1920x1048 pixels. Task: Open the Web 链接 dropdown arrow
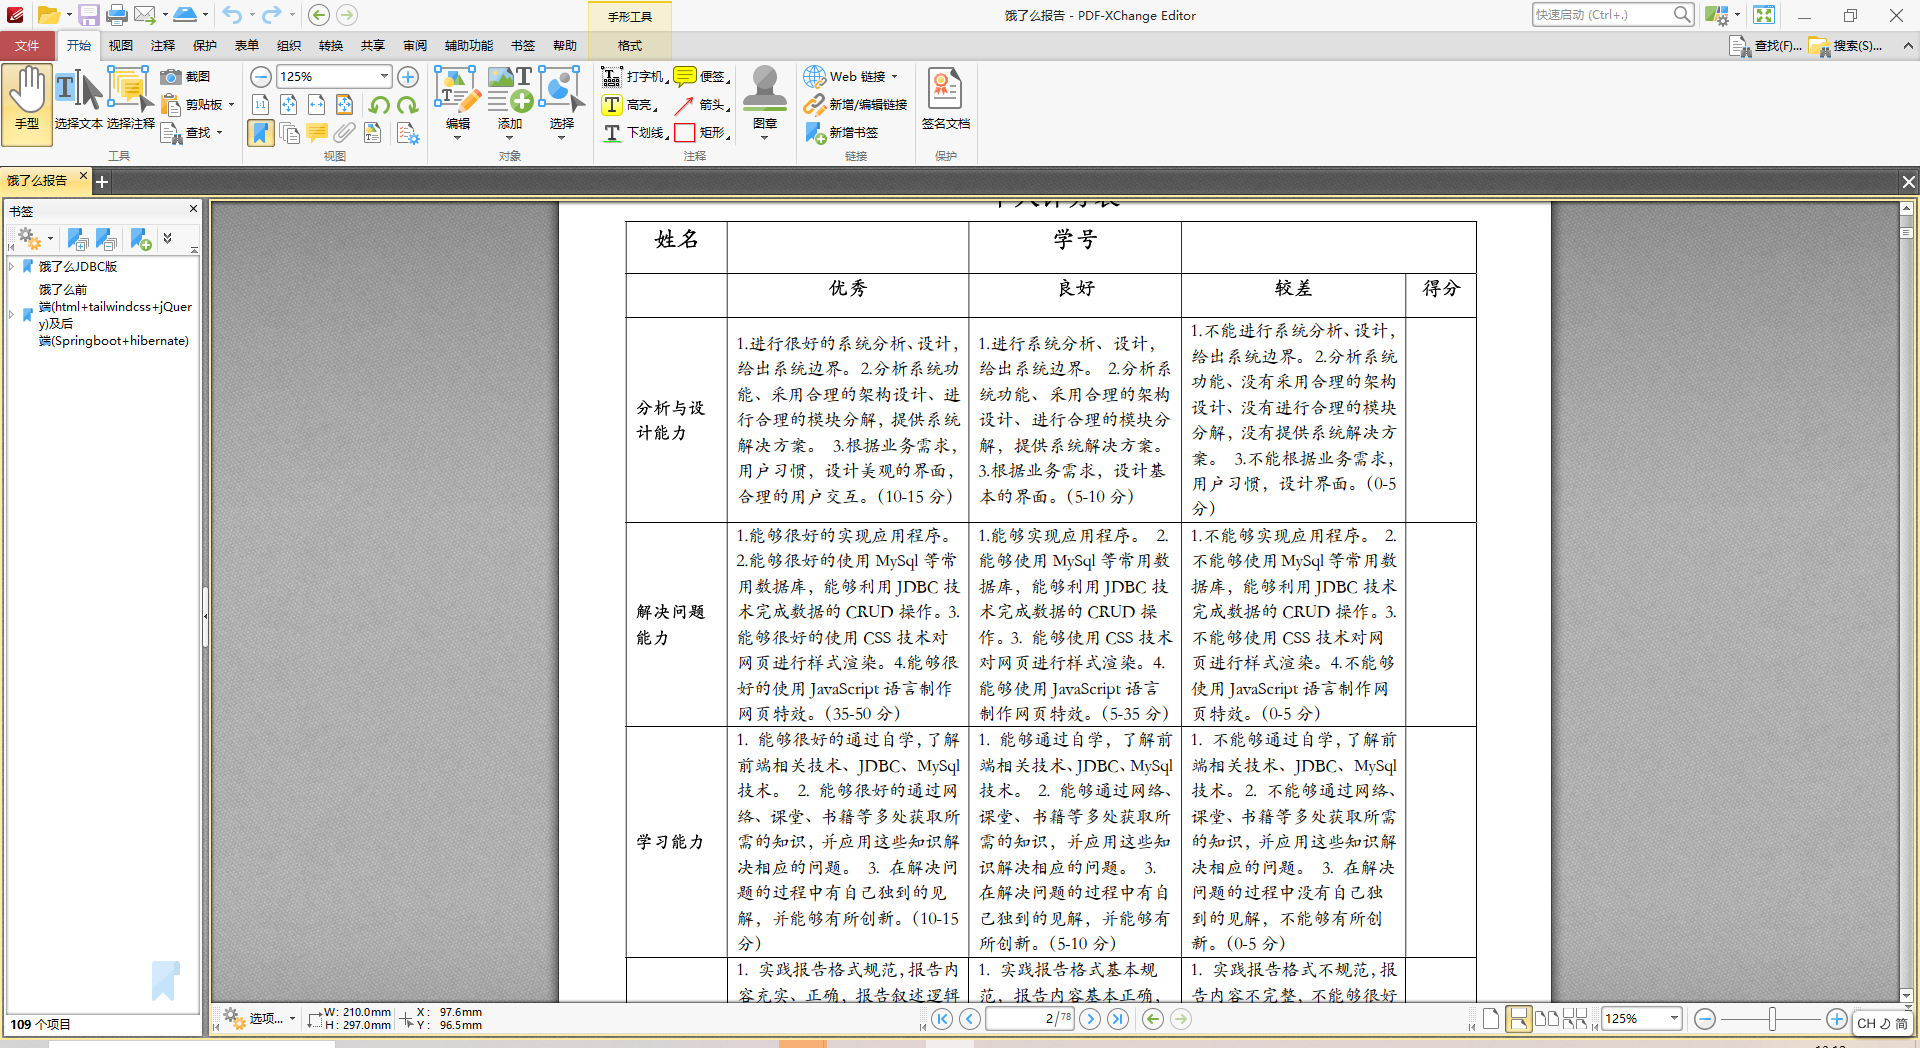(x=894, y=77)
